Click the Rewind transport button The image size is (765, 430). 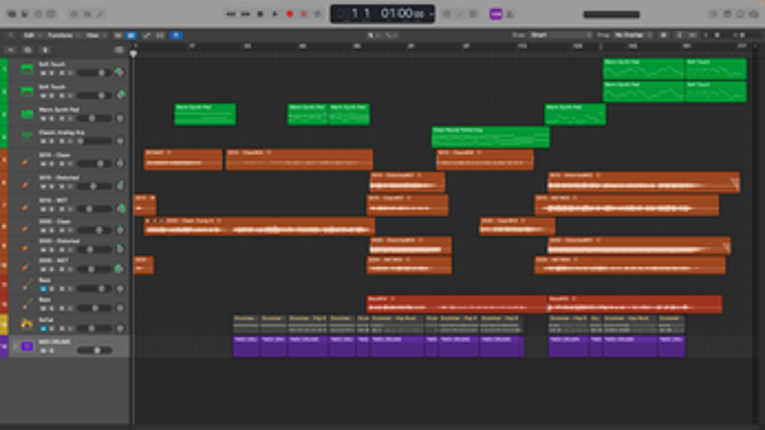pos(231,14)
